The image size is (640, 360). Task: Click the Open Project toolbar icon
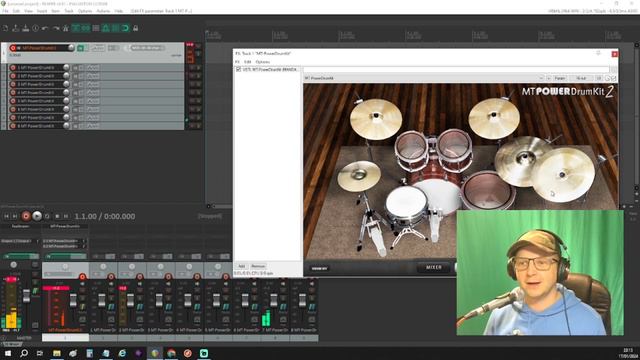(16, 28)
